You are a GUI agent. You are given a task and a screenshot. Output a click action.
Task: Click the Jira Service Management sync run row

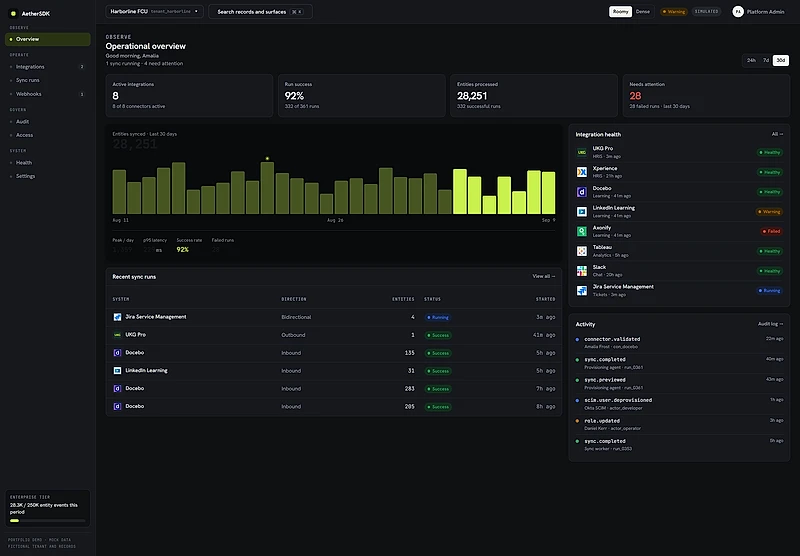(x=334, y=317)
